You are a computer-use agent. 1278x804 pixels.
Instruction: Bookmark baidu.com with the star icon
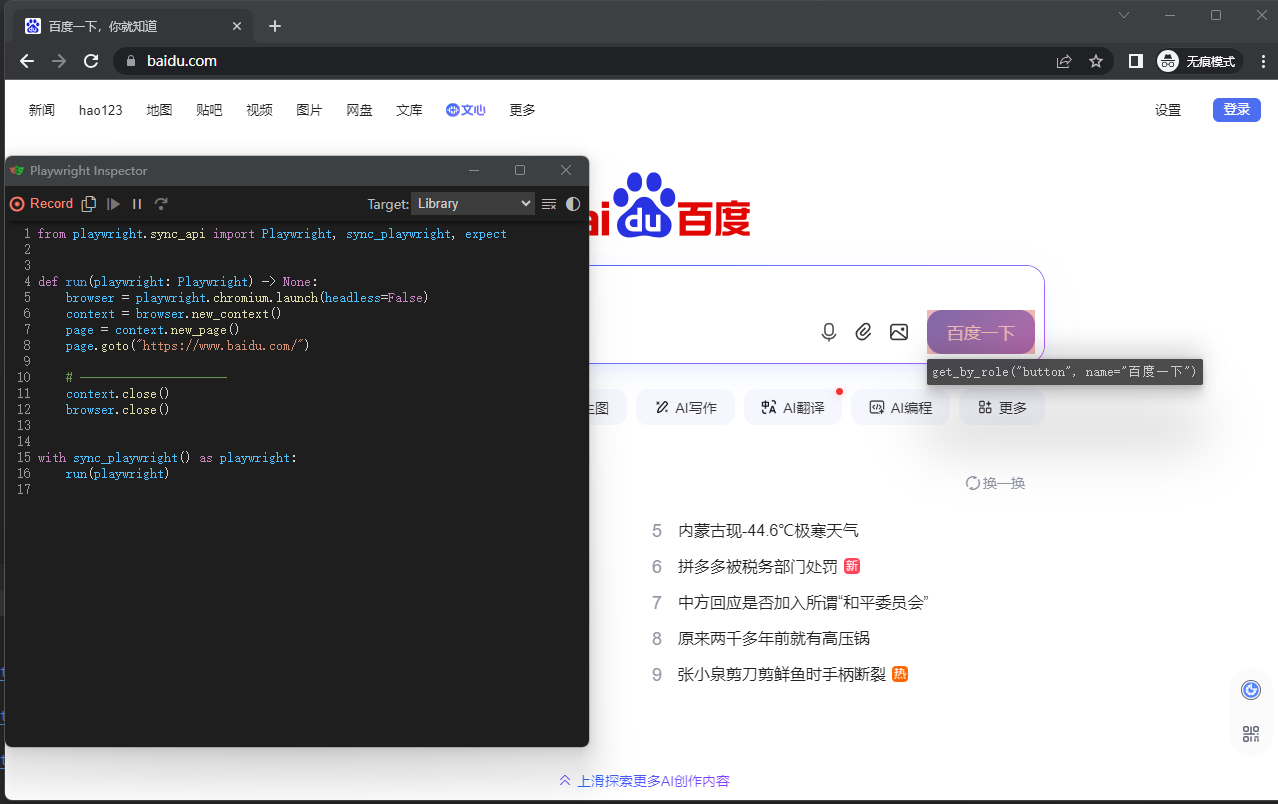(1096, 61)
